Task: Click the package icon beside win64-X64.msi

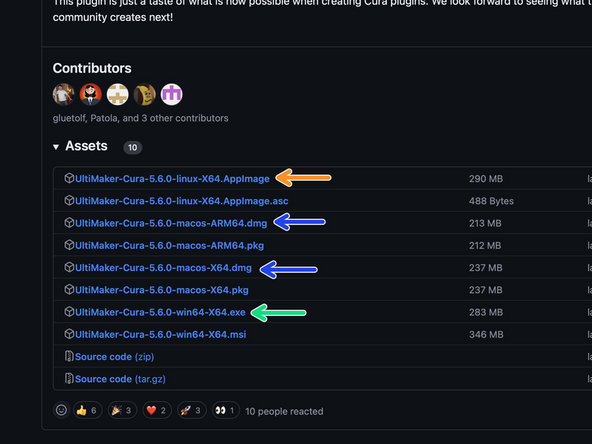Action: 69,334
